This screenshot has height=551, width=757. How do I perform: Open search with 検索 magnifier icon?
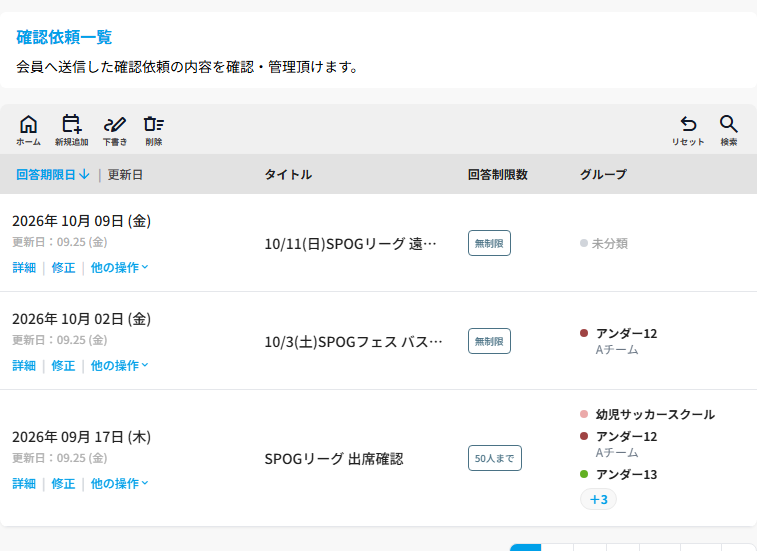729,130
